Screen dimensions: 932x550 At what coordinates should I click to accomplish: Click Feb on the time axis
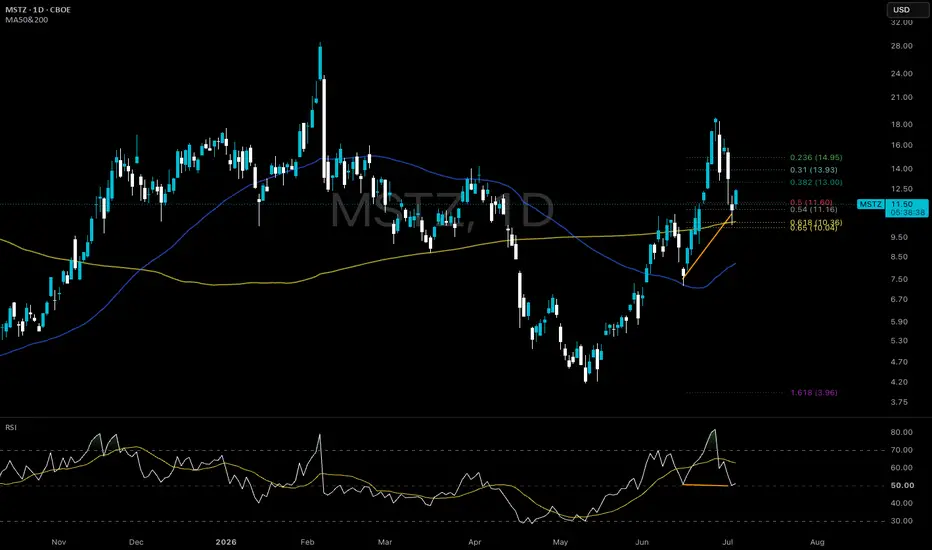307,542
